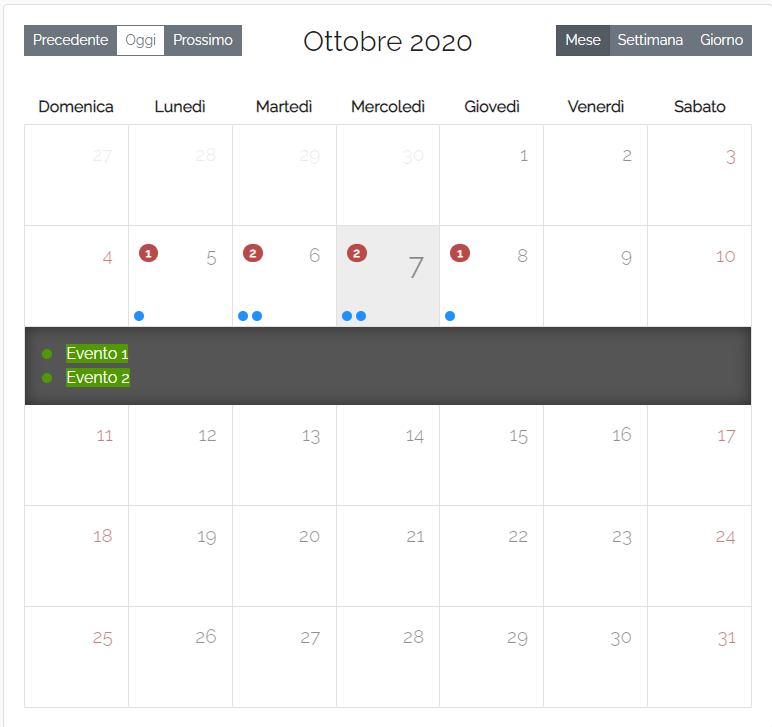Select October 21 day cell
The width and height of the screenshot is (772, 727).
(388, 555)
